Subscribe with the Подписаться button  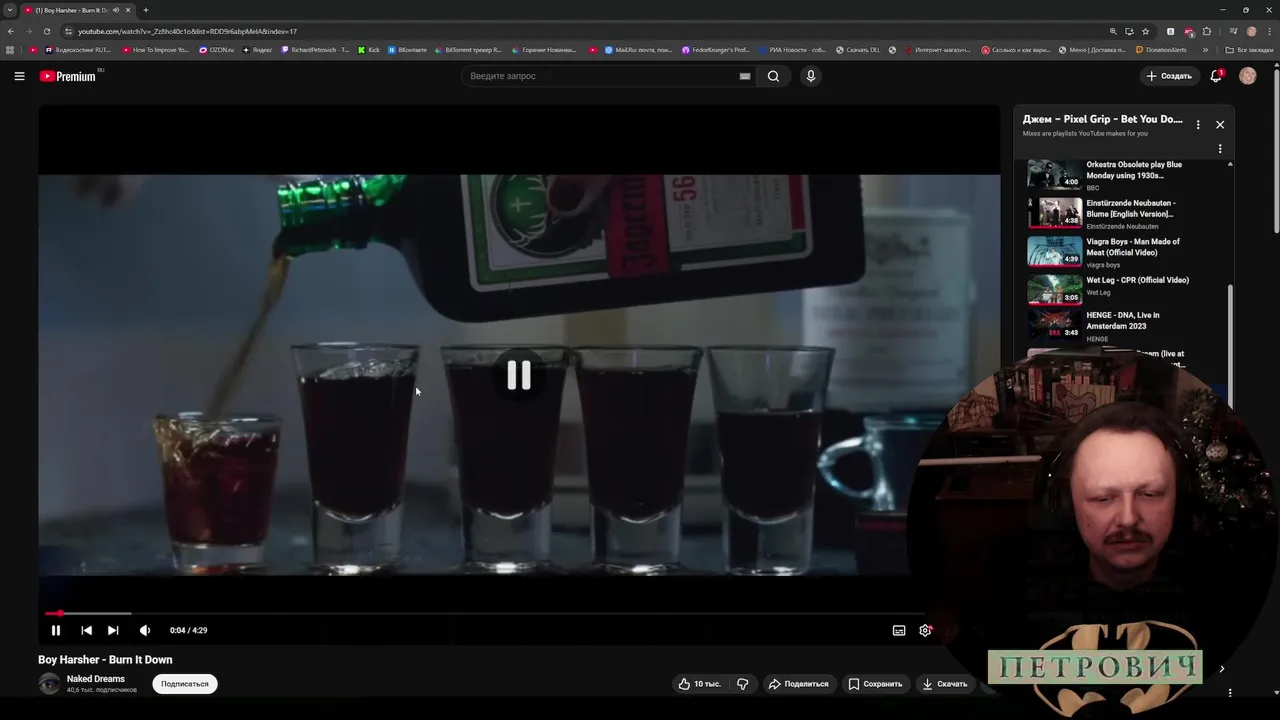pos(185,684)
